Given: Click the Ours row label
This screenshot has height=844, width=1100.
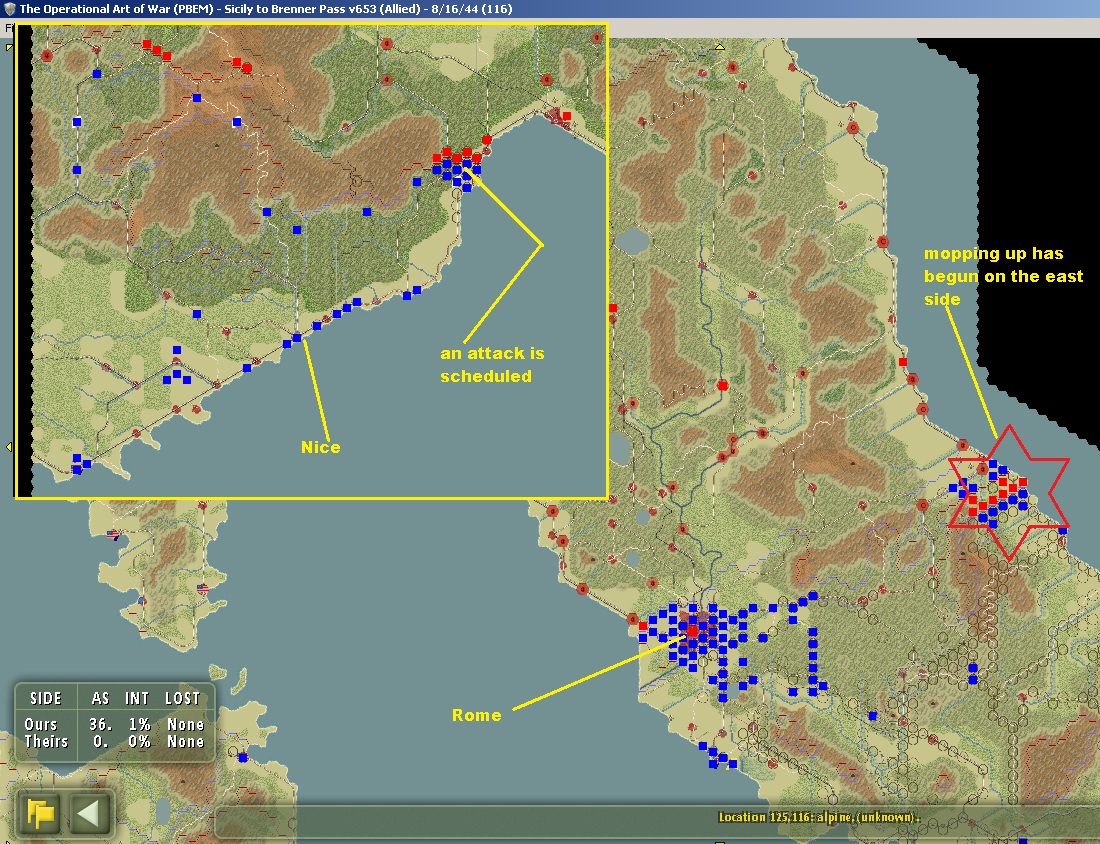Looking at the screenshot, I should click(41, 724).
